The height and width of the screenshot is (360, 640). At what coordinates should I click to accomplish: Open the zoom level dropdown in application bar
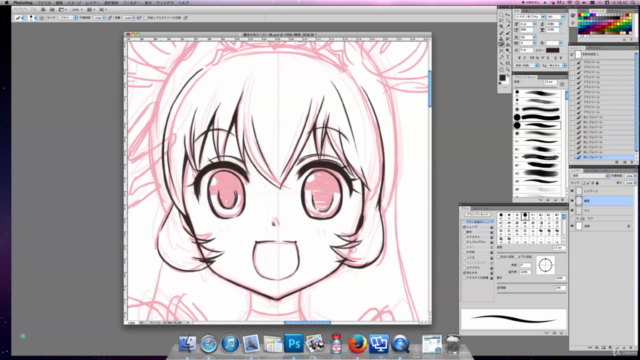77,10
